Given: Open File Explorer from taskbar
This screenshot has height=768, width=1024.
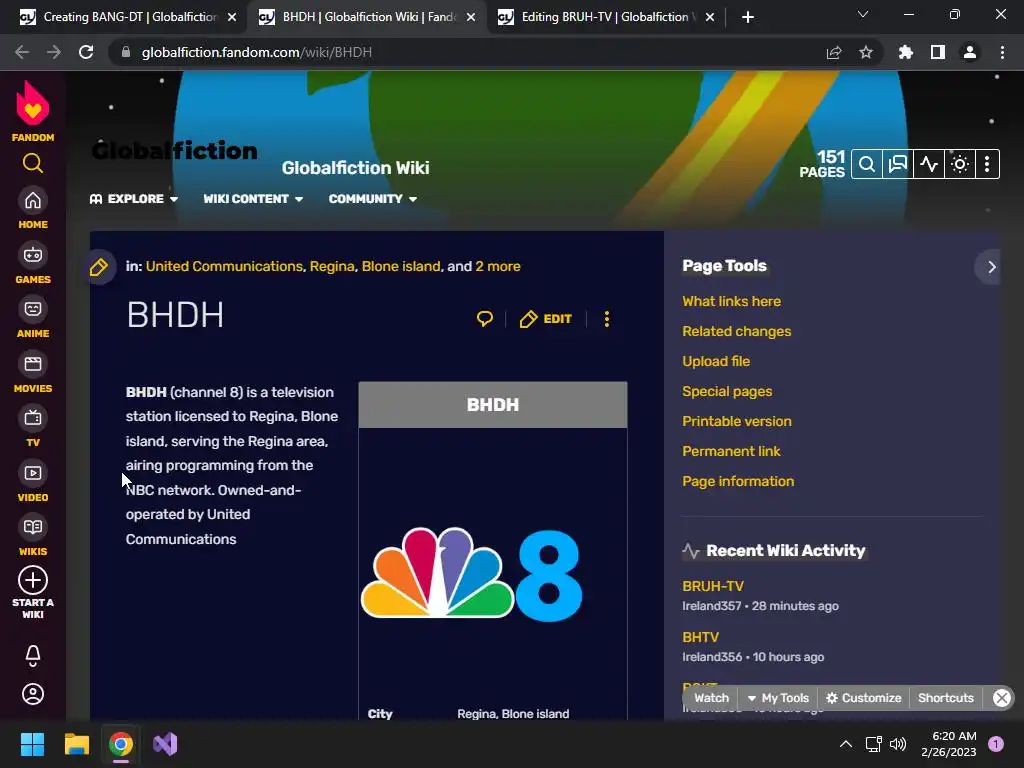Looking at the screenshot, I should point(76,744).
